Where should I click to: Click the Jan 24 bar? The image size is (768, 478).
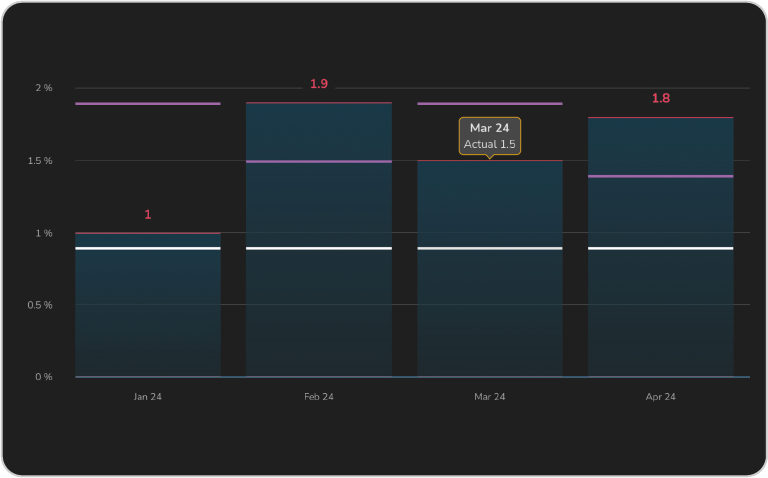148,310
